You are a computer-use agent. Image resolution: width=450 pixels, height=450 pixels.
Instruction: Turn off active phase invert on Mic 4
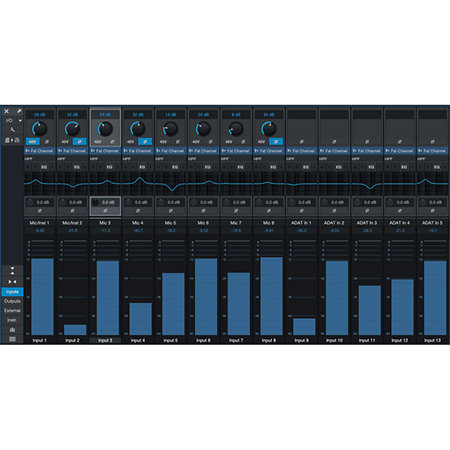pyautogui.click(x=145, y=142)
